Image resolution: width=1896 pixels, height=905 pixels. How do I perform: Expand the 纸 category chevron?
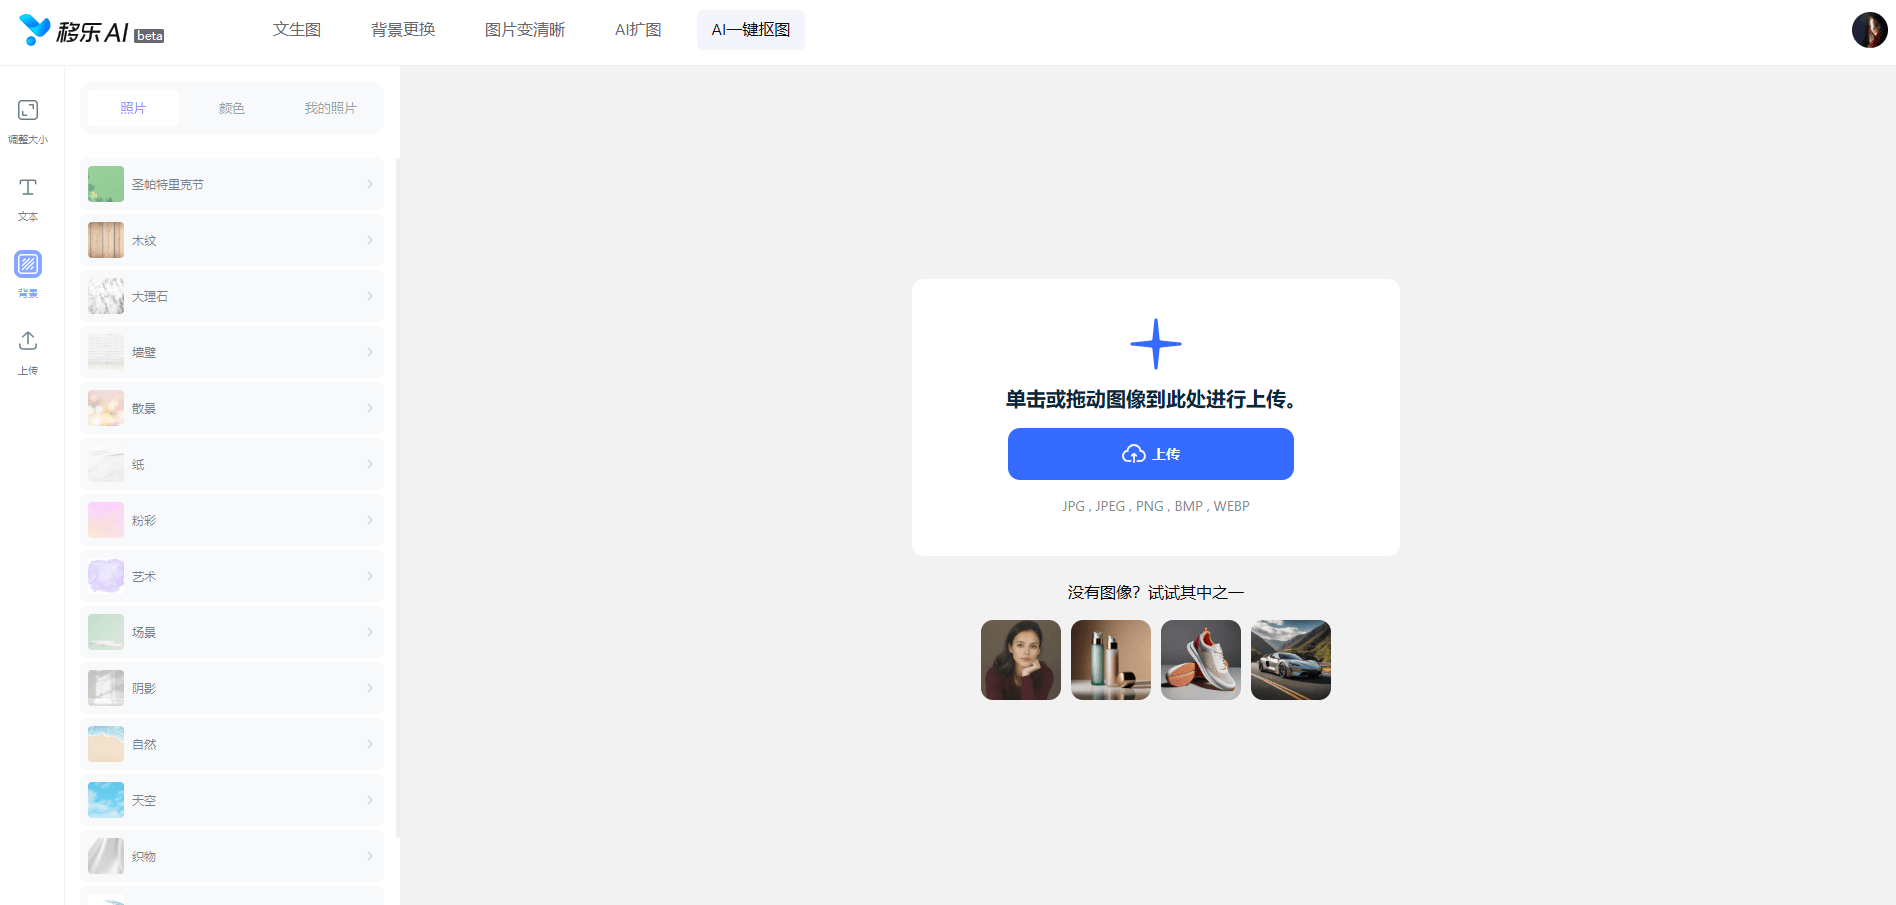[x=369, y=464]
